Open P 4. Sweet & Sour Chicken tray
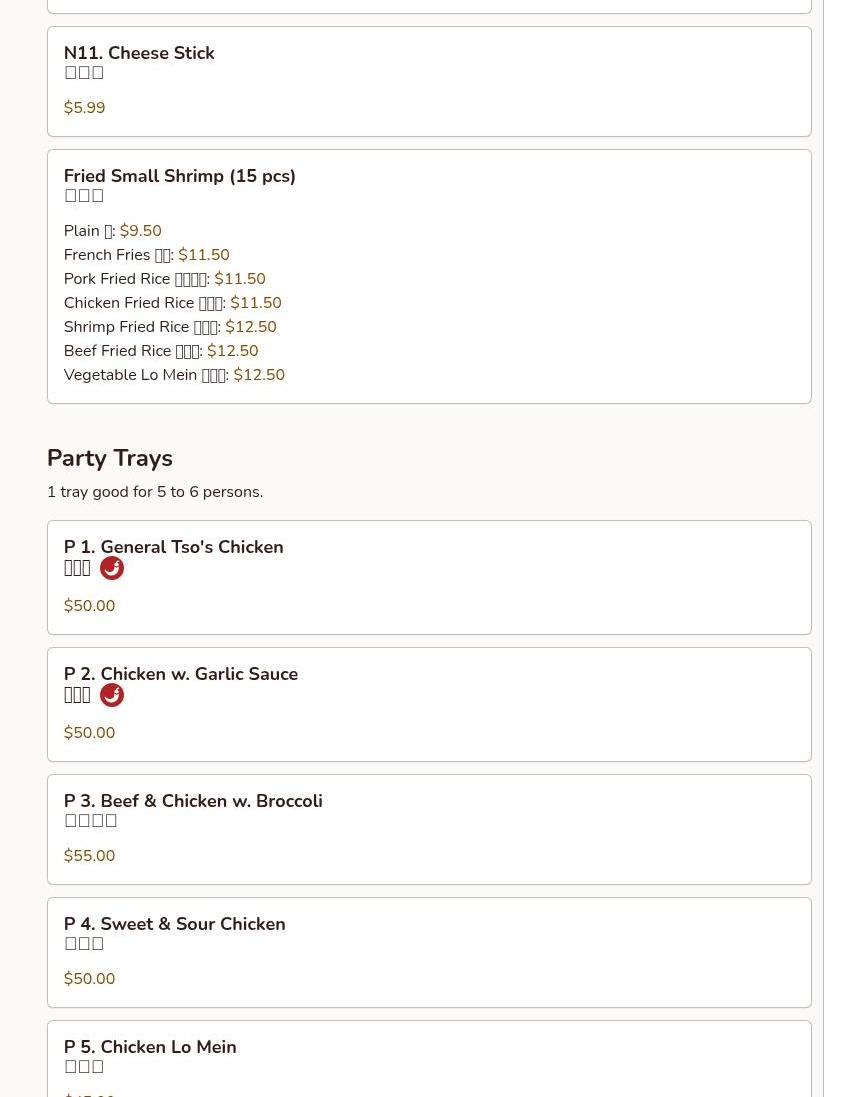This screenshot has width=844, height=1097. (x=429, y=952)
